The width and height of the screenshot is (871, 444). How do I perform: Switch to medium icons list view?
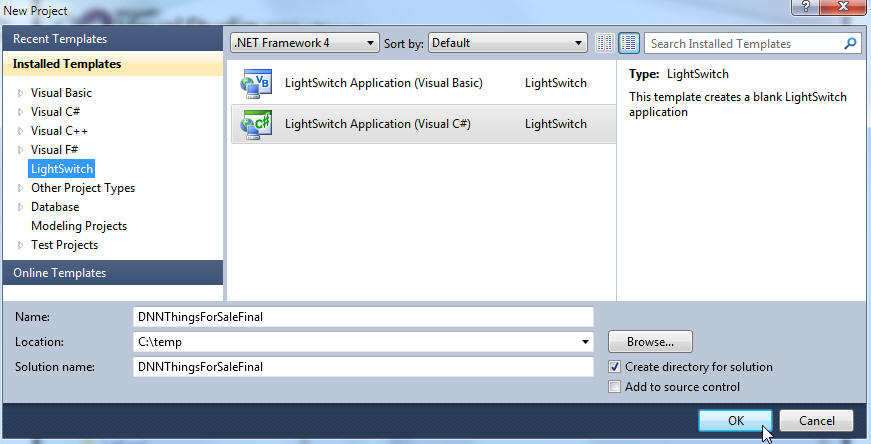coord(629,43)
